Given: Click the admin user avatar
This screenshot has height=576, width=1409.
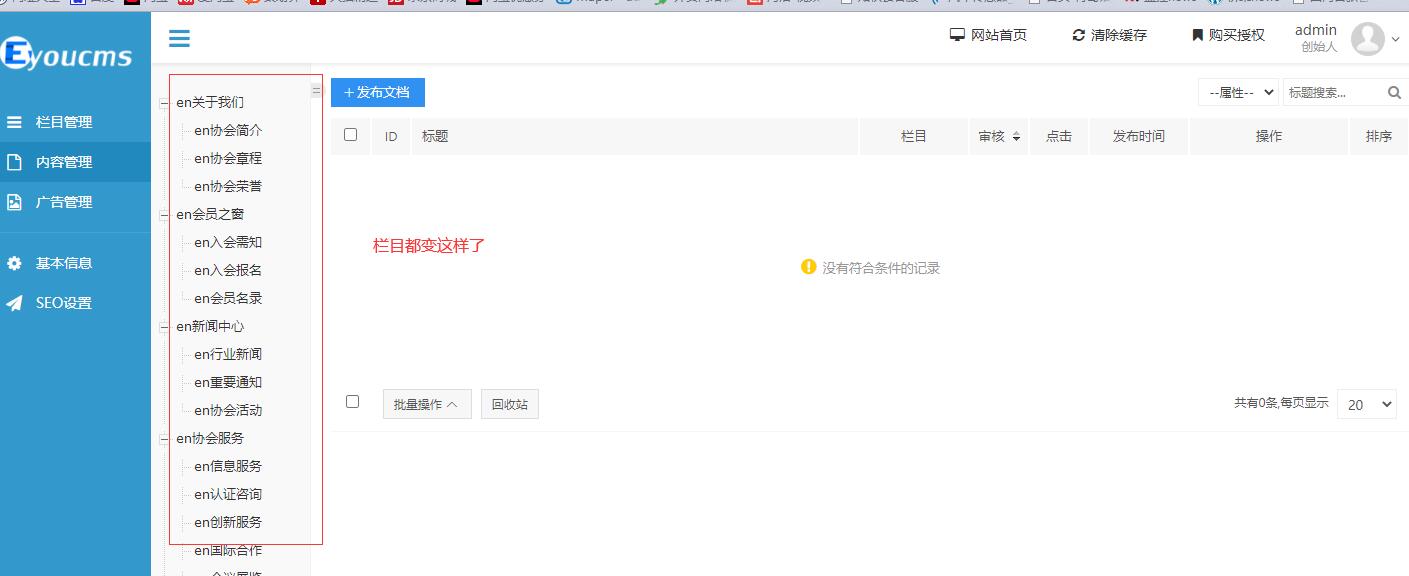Looking at the screenshot, I should (1367, 39).
